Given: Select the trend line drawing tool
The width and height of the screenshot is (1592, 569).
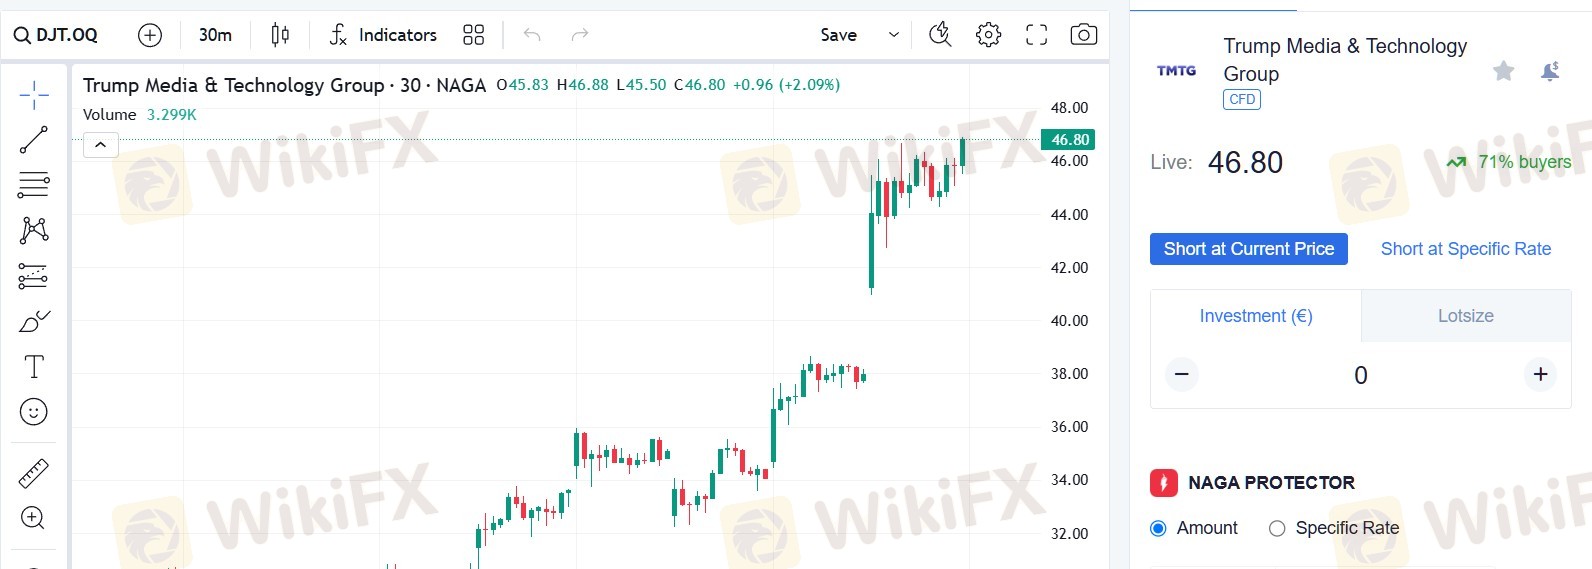Looking at the screenshot, I should 34,140.
